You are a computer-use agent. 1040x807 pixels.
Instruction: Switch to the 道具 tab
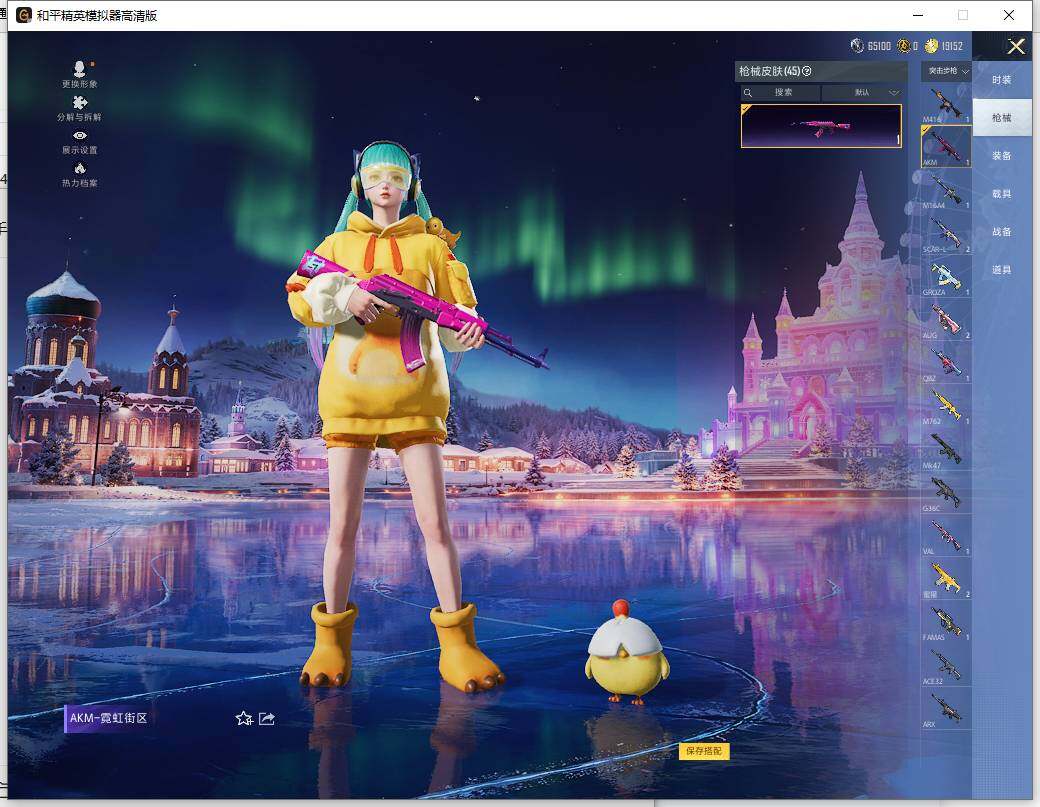click(1002, 269)
